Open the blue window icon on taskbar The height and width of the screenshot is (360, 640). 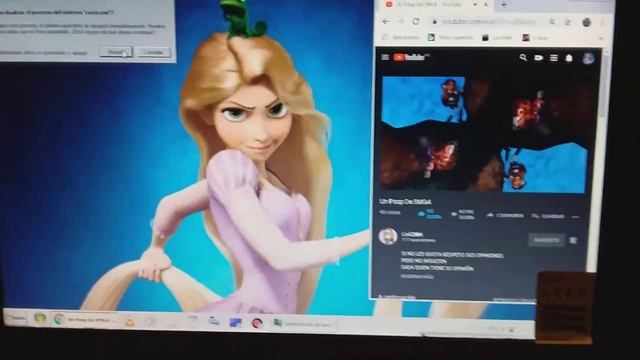(x=235, y=322)
